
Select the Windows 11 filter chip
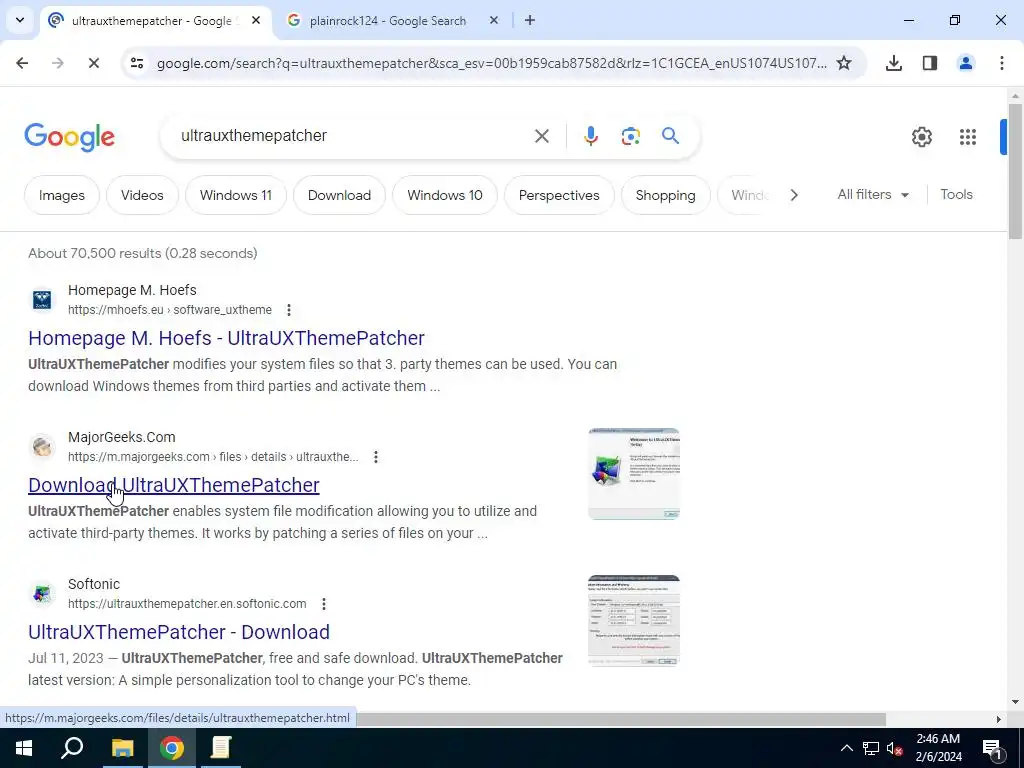[236, 195]
